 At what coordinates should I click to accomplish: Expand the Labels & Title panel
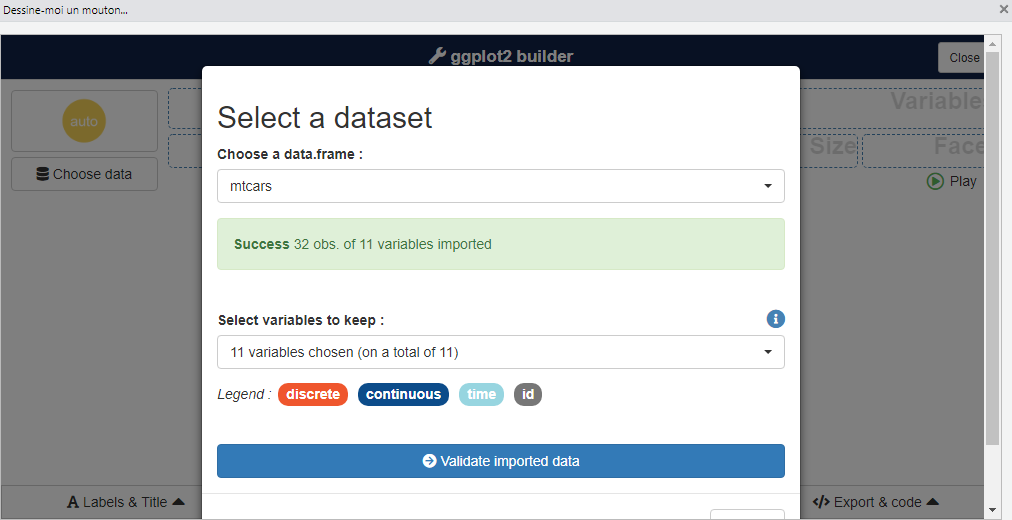point(125,502)
